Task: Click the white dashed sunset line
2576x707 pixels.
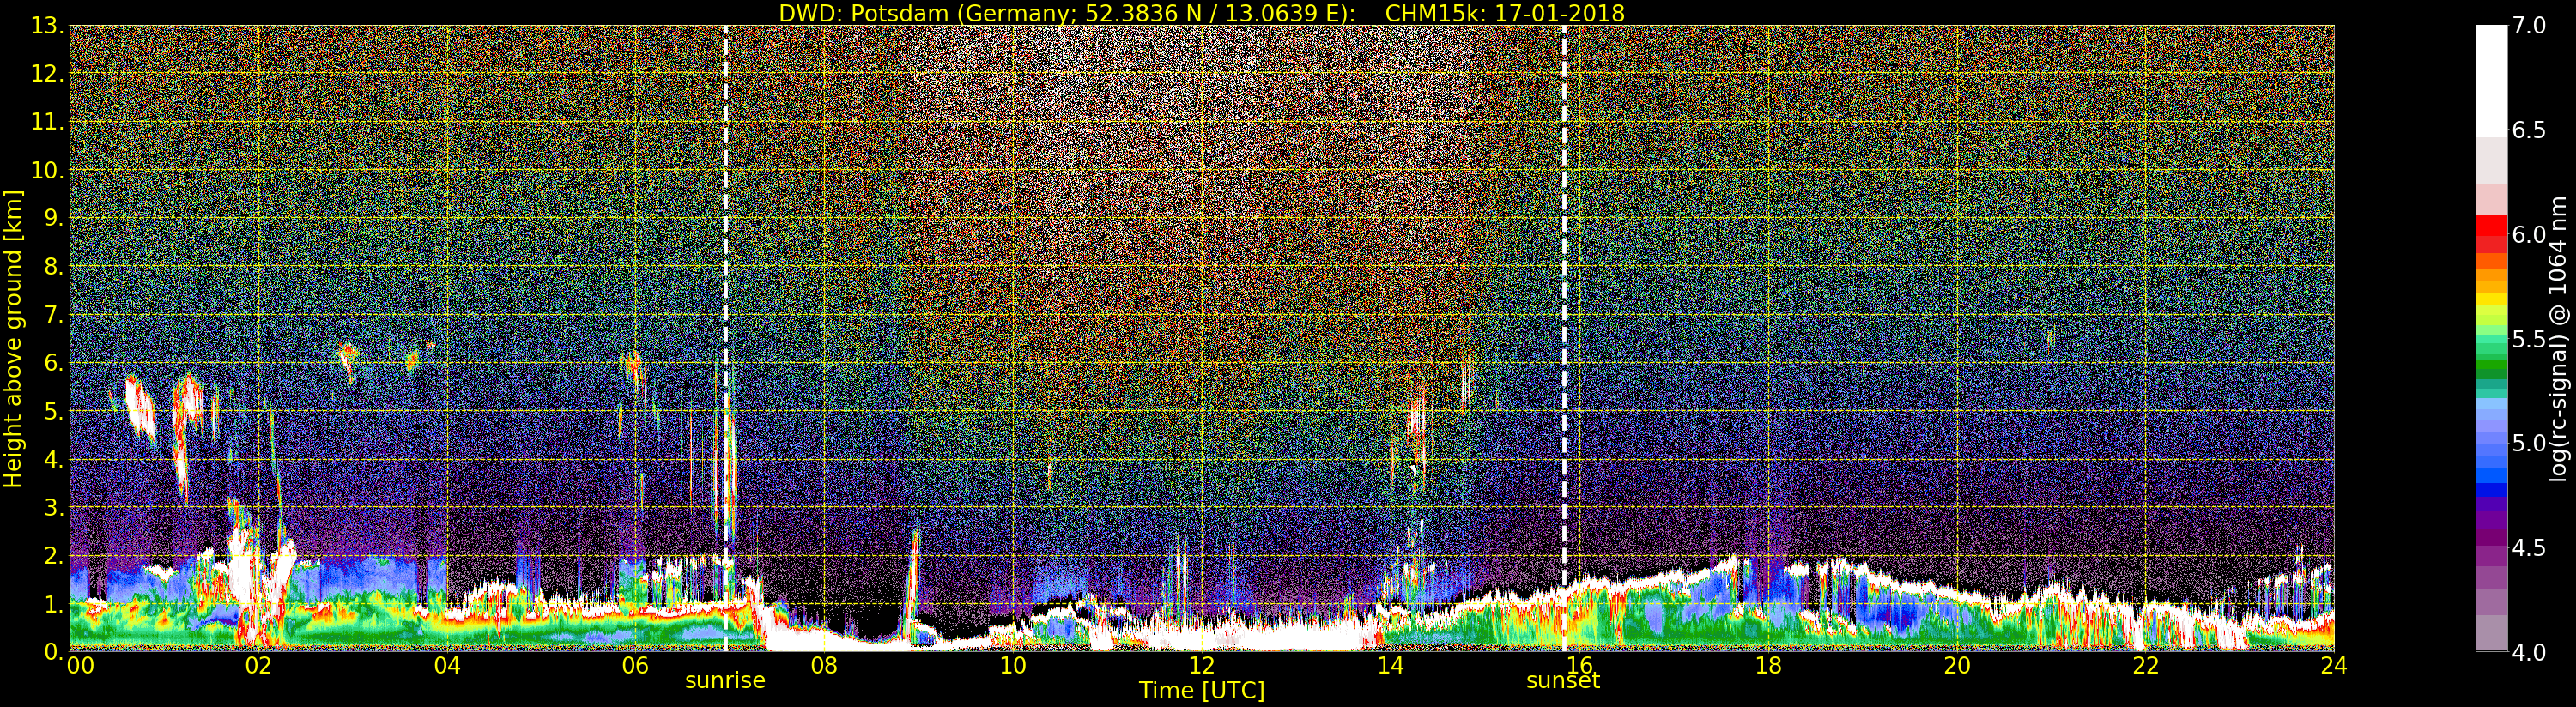Action: point(1564,338)
